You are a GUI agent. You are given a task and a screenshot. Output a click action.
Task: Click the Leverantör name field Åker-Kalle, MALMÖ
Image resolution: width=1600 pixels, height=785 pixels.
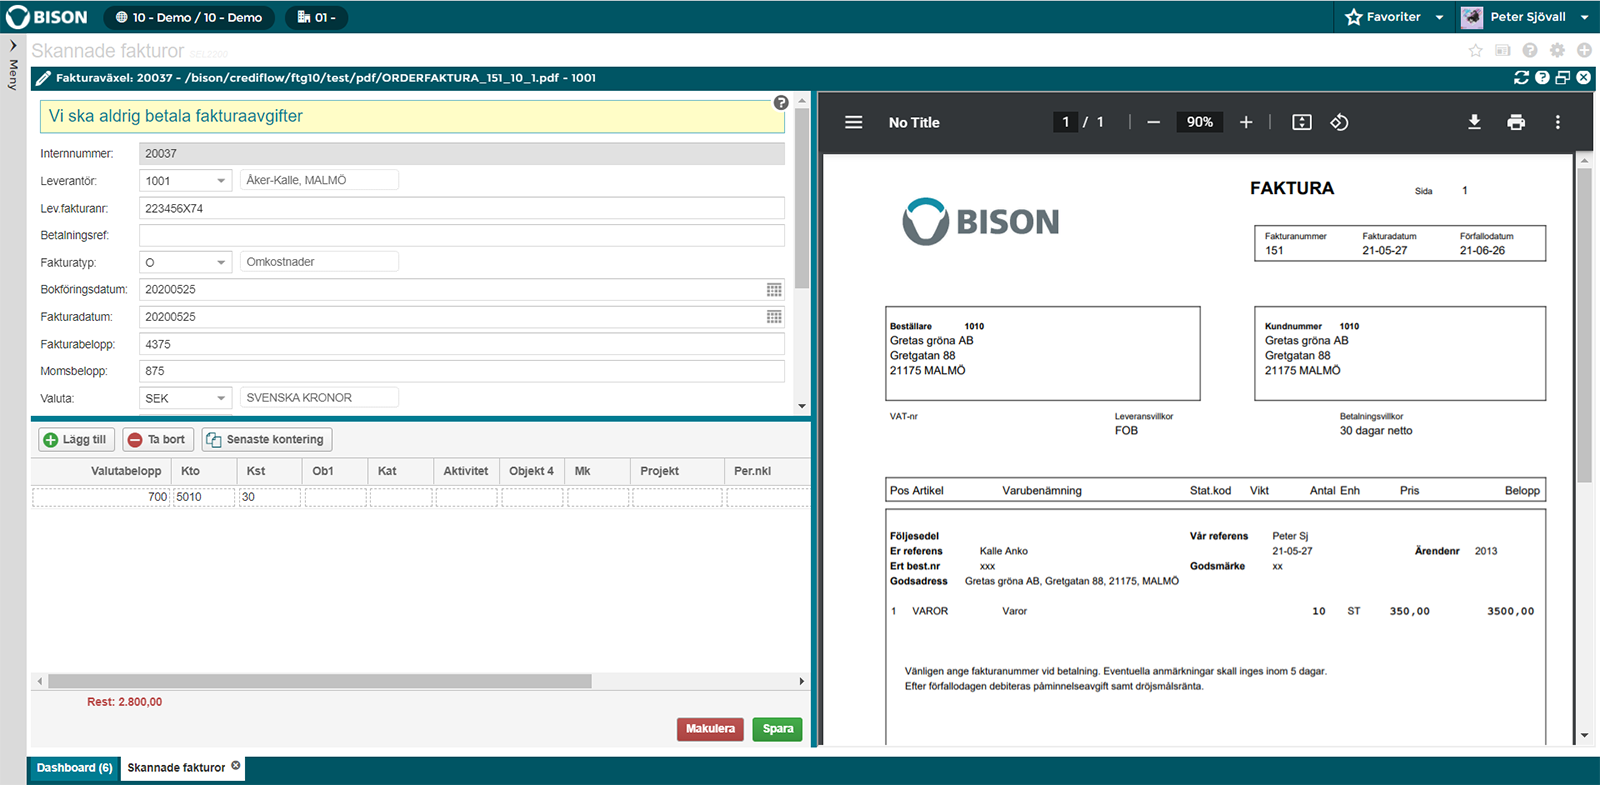click(320, 180)
